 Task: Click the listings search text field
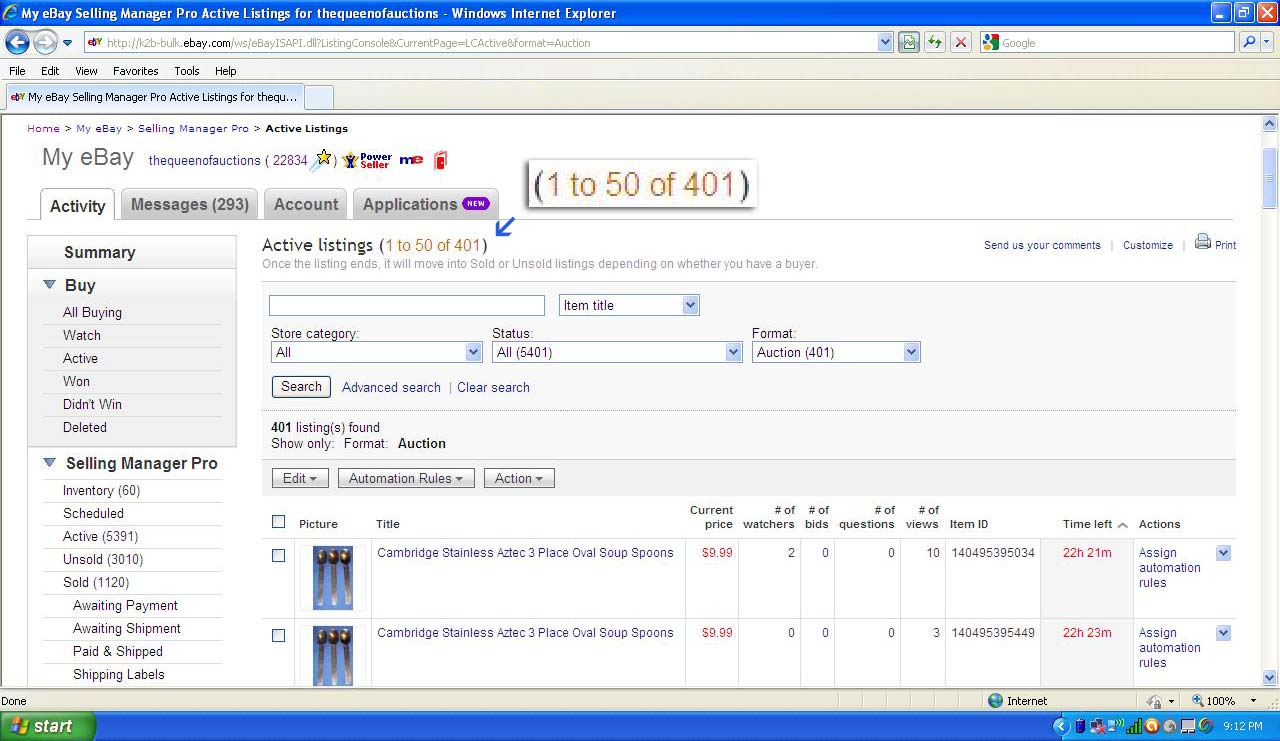click(407, 305)
